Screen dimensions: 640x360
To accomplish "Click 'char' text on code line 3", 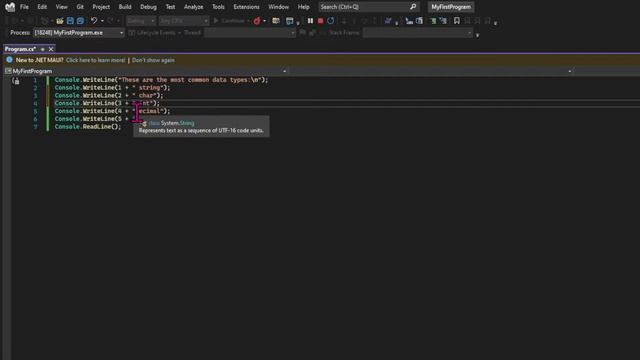I will (146, 95).
